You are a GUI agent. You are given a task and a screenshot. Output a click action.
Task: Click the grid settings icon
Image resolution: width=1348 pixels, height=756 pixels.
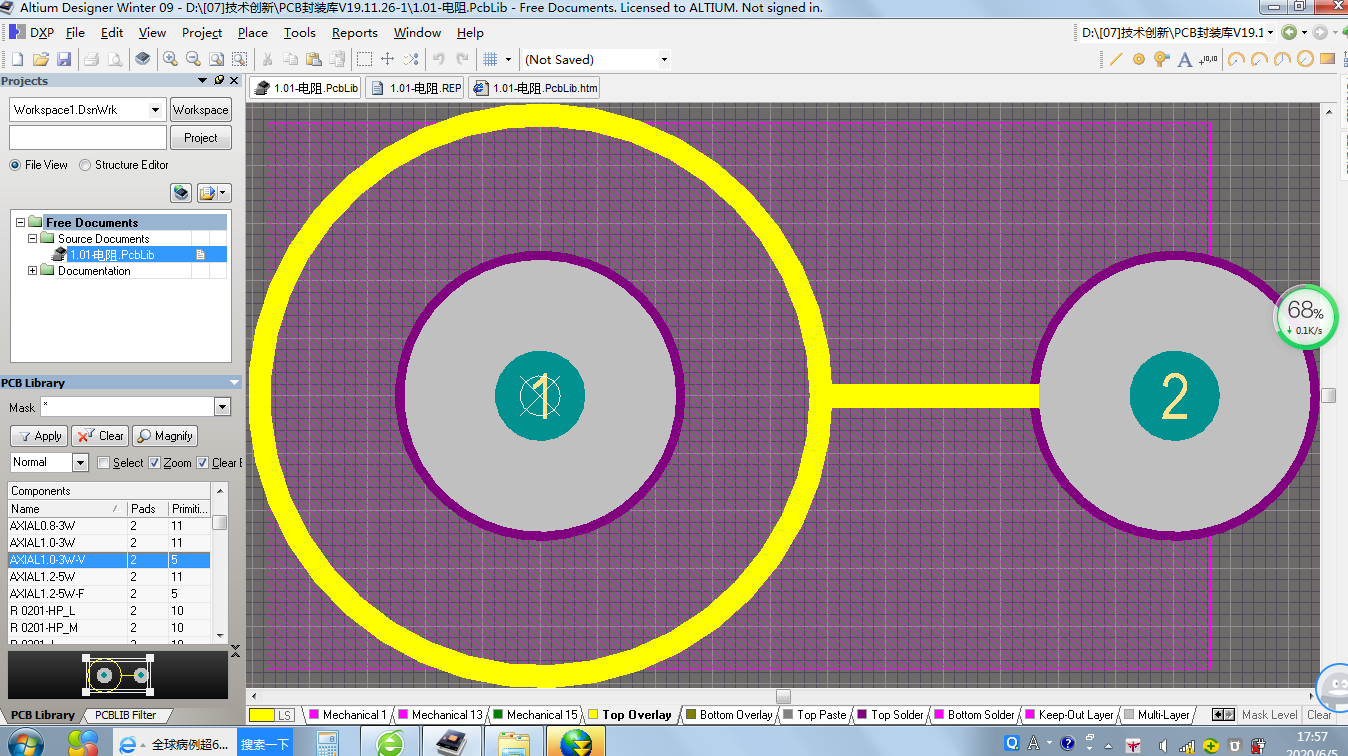pos(490,60)
